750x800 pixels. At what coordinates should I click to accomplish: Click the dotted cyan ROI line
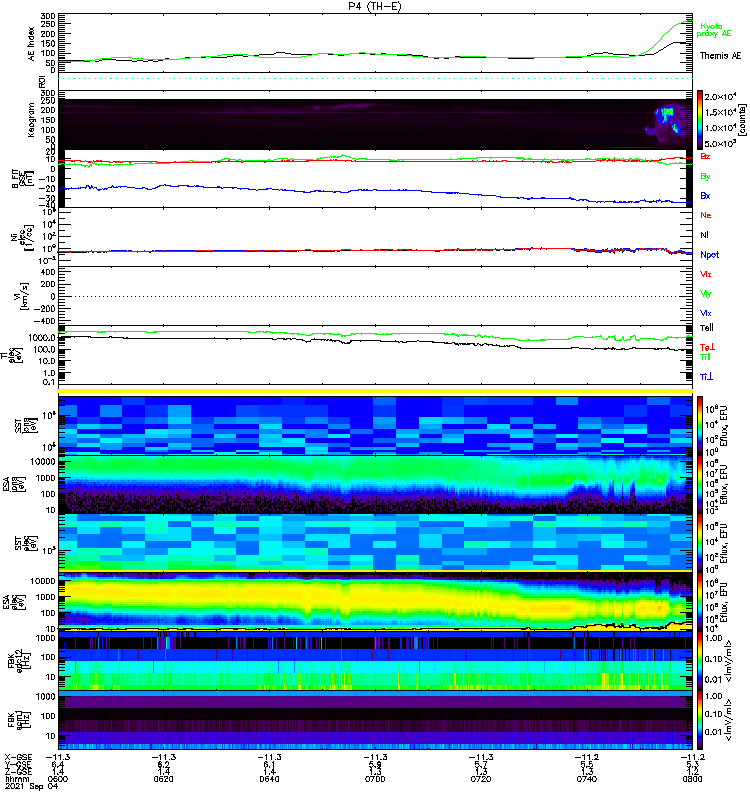pyautogui.click(x=375, y=79)
